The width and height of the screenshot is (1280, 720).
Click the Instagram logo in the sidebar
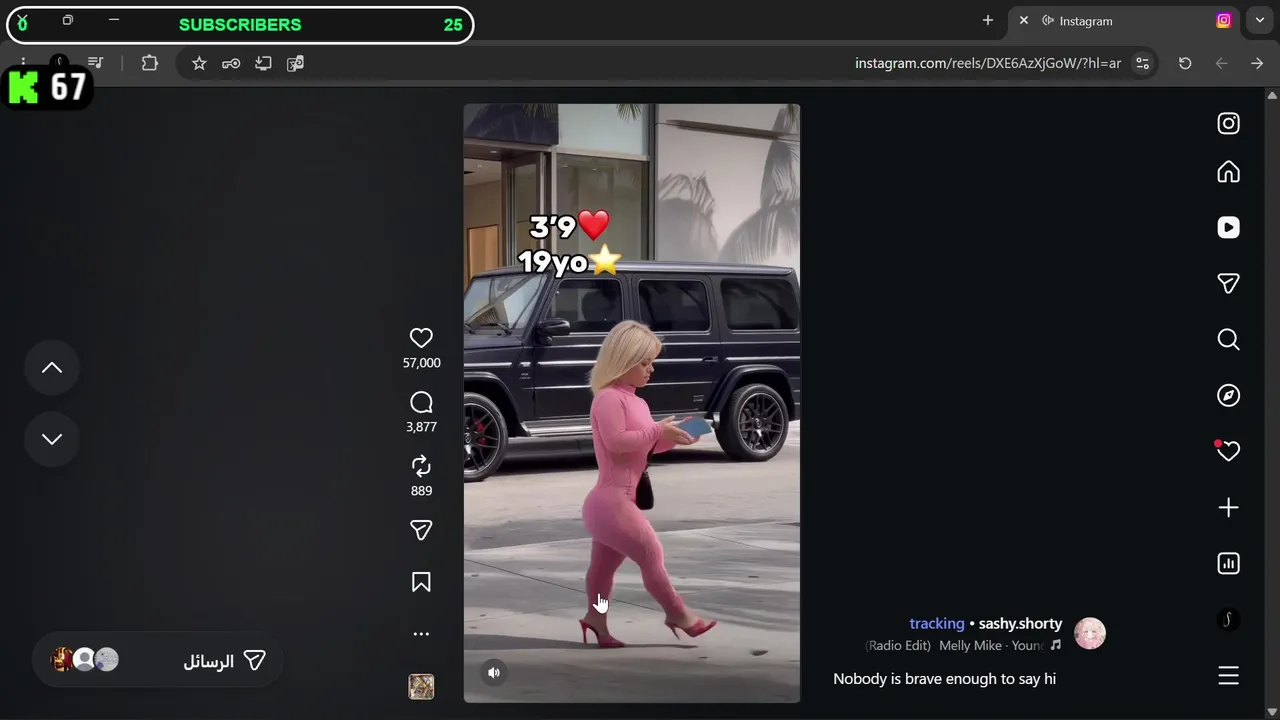coord(1228,123)
